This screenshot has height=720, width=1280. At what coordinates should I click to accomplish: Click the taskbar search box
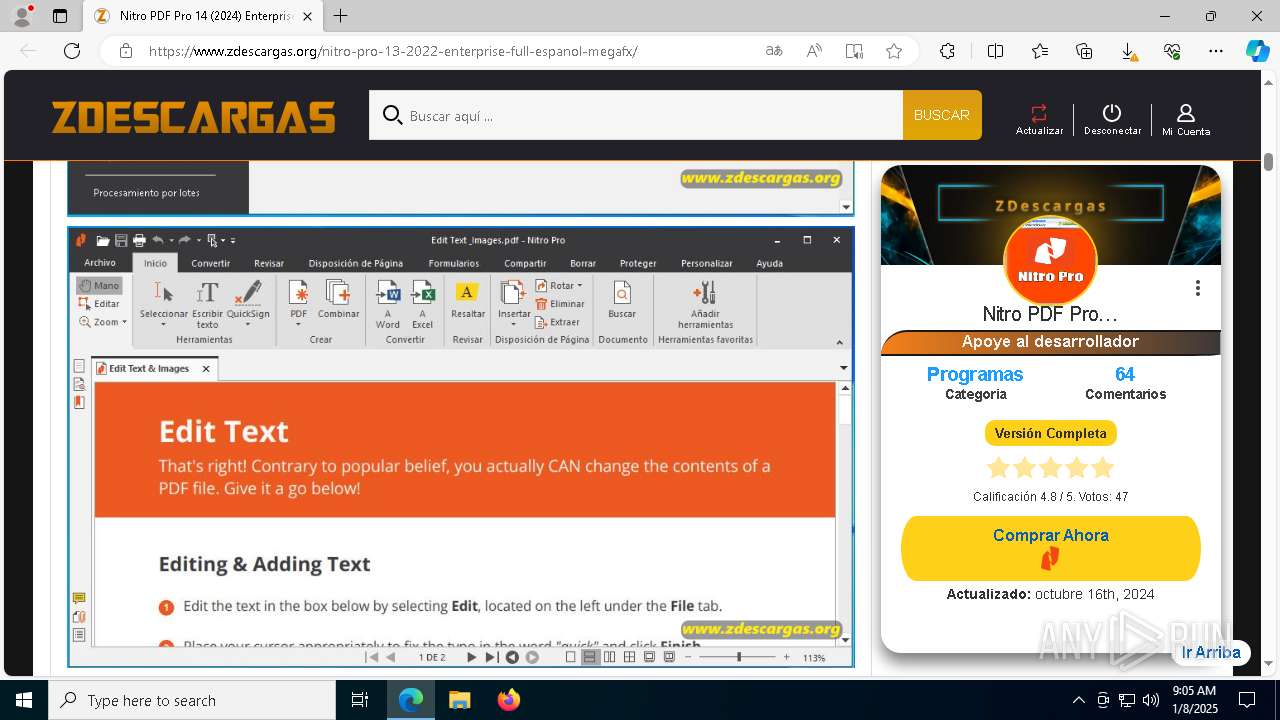tap(192, 700)
